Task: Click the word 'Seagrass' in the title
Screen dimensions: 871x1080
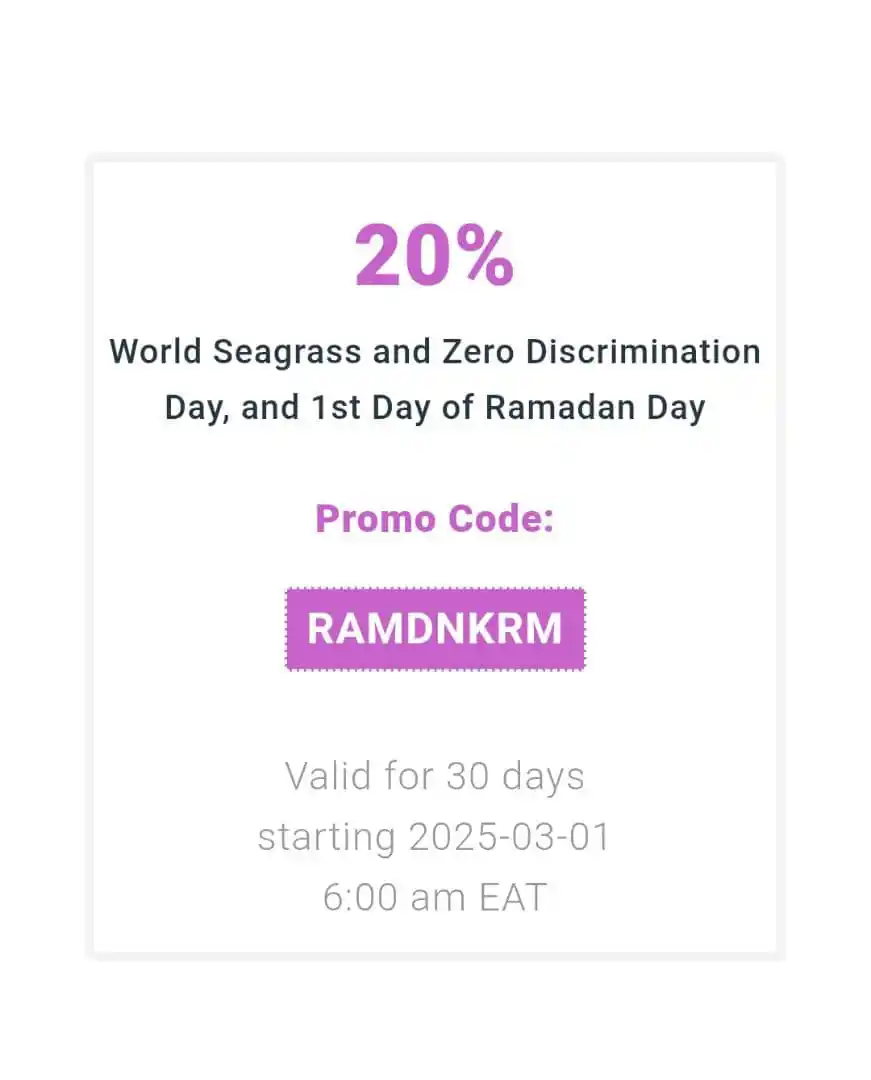Action: (287, 353)
